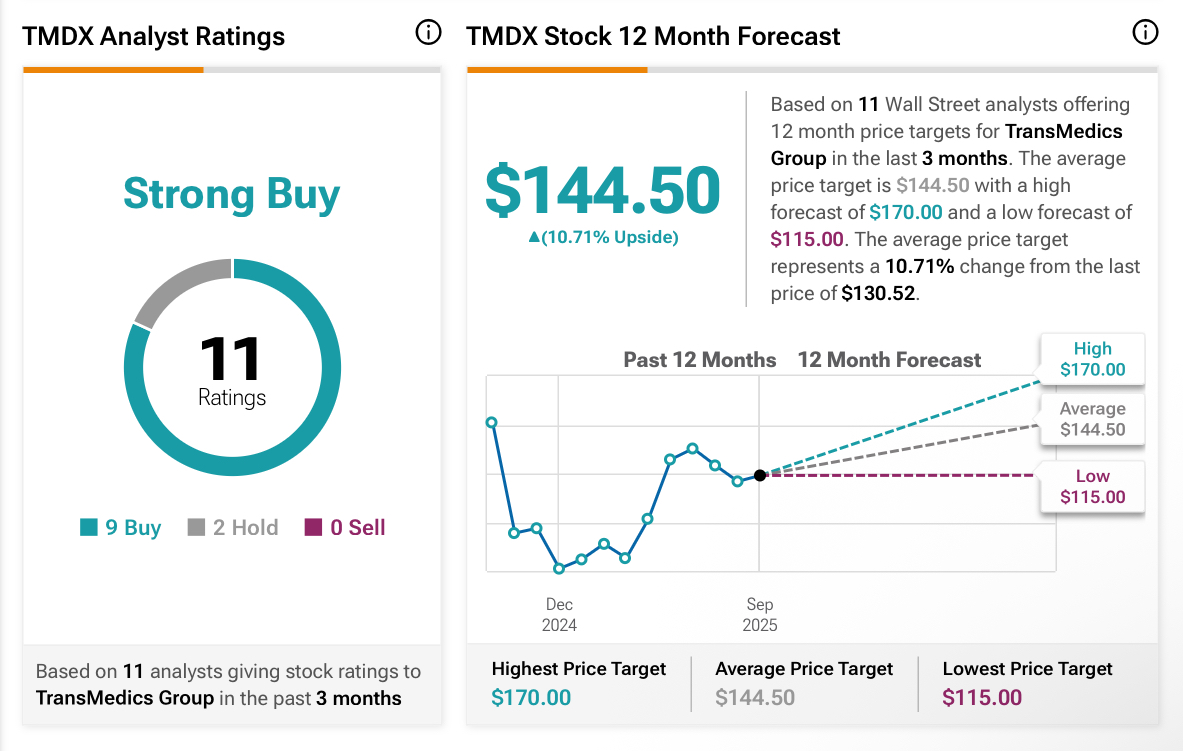Click the Lowest Price Target $115.00 value

point(982,698)
